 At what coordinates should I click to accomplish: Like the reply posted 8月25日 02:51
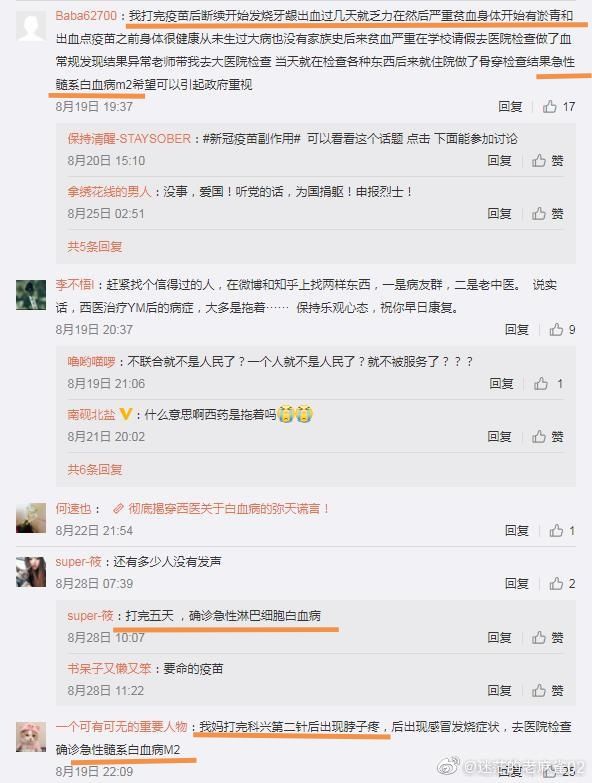pyautogui.click(x=548, y=214)
